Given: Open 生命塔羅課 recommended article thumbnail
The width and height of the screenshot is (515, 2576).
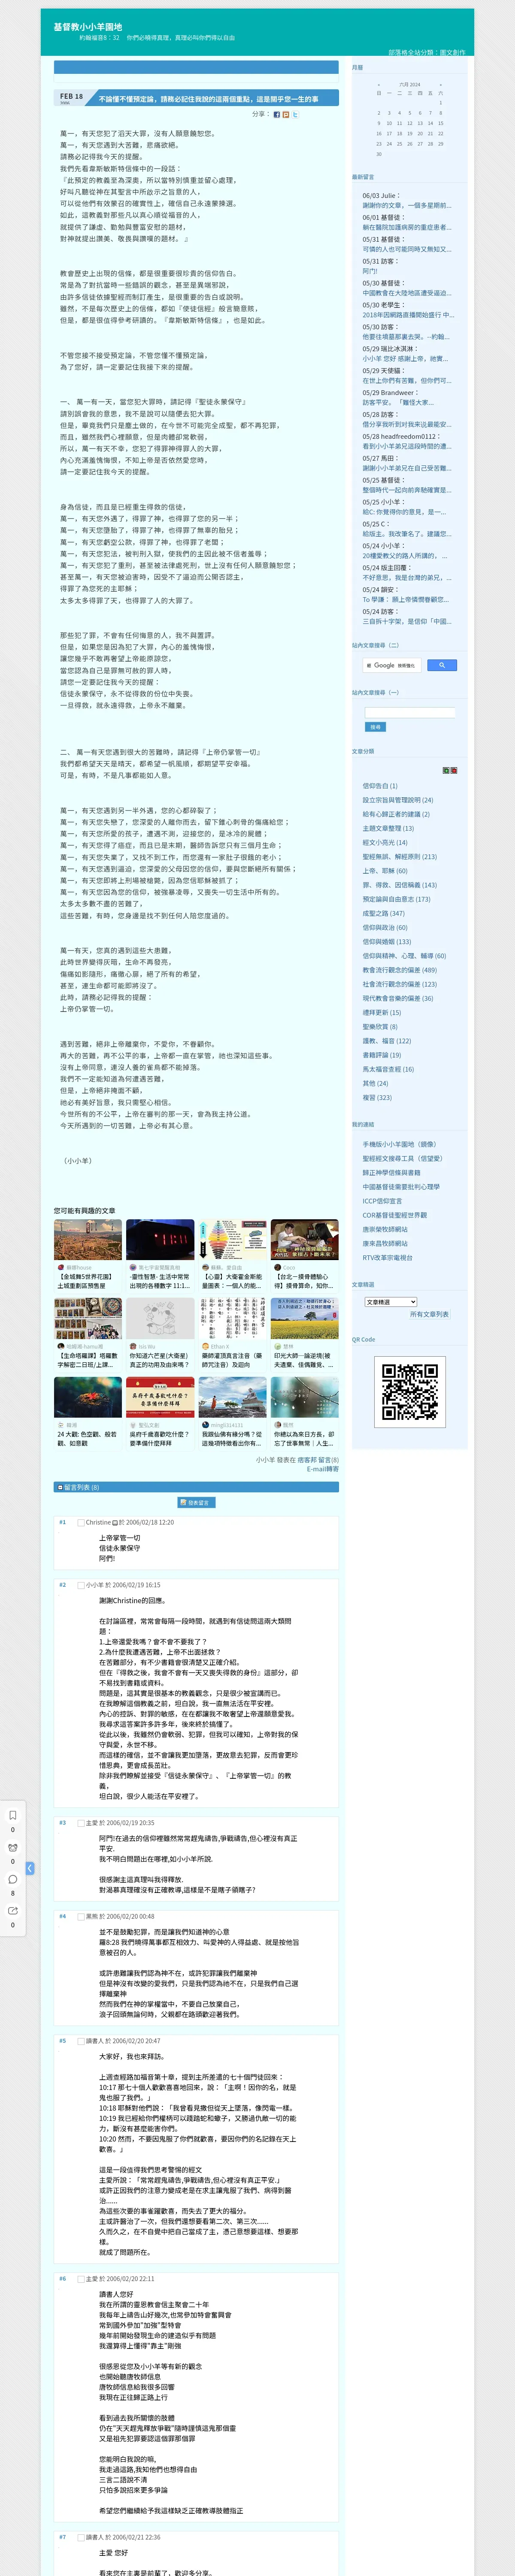Looking at the screenshot, I should coord(88,1319).
